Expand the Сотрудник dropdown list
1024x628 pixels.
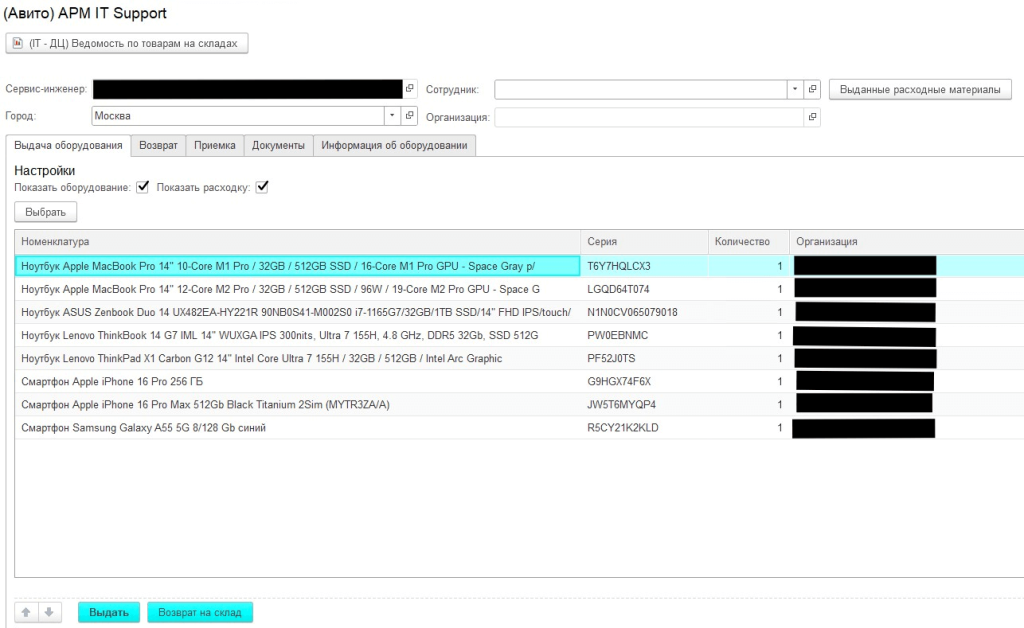(x=795, y=89)
